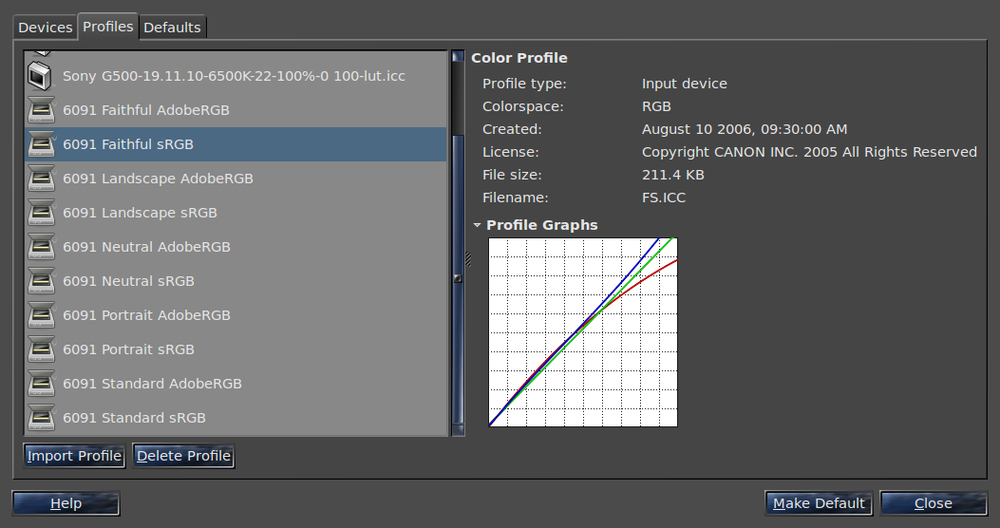
Task: Click scanner icon next to 6091 Landscape AdobeRGB
Action: point(41,179)
